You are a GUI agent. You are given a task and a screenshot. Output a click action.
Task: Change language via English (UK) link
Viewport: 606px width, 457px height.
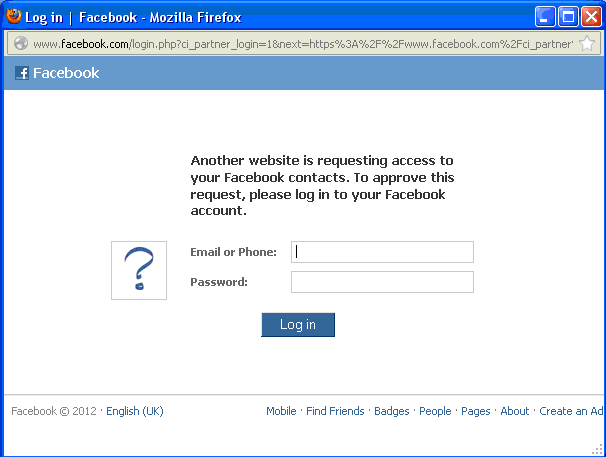coord(135,411)
